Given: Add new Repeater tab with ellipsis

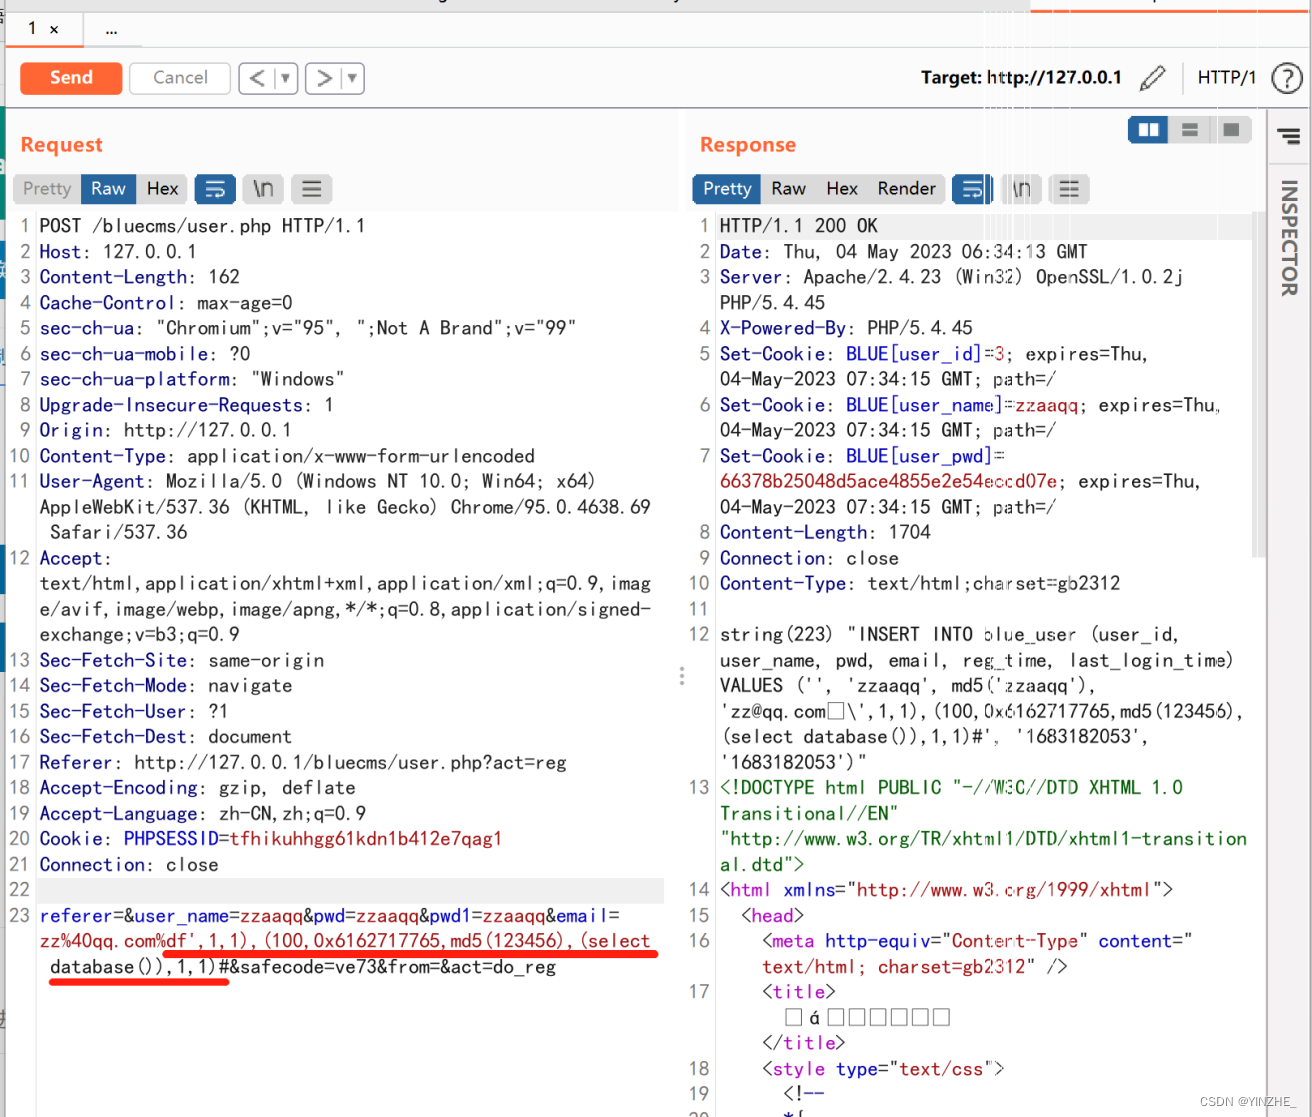Looking at the screenshot, I should (x=111, y=29).
